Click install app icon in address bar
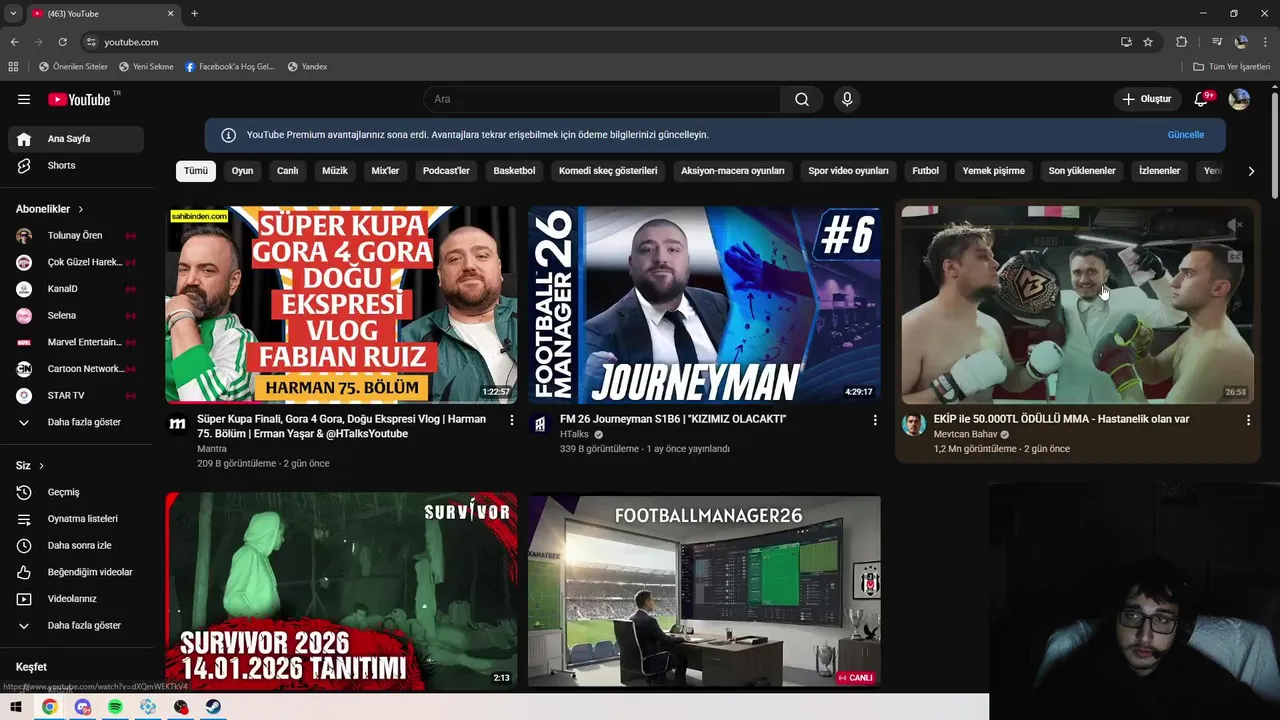This screenshot has height=720, width=1280. coord(1126,42)
